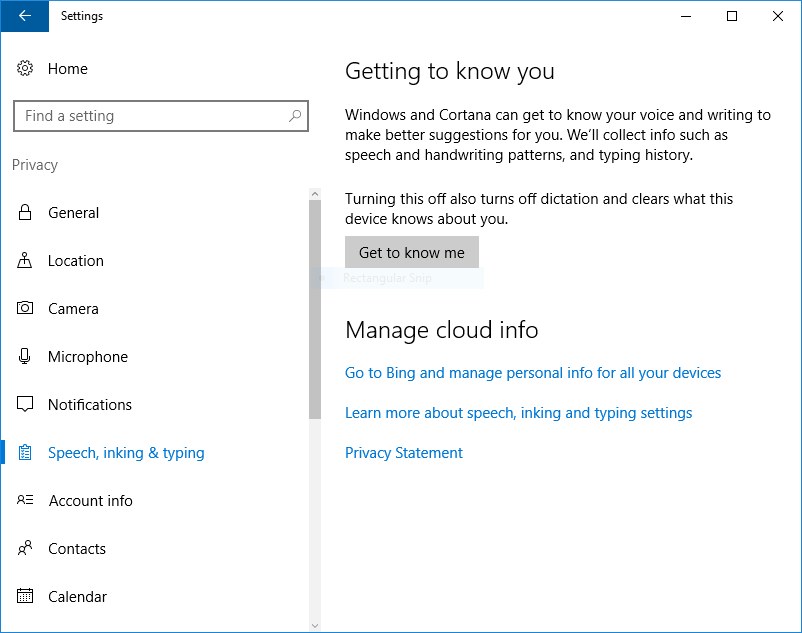Click the Account info icon

click(x=25, y=501)
